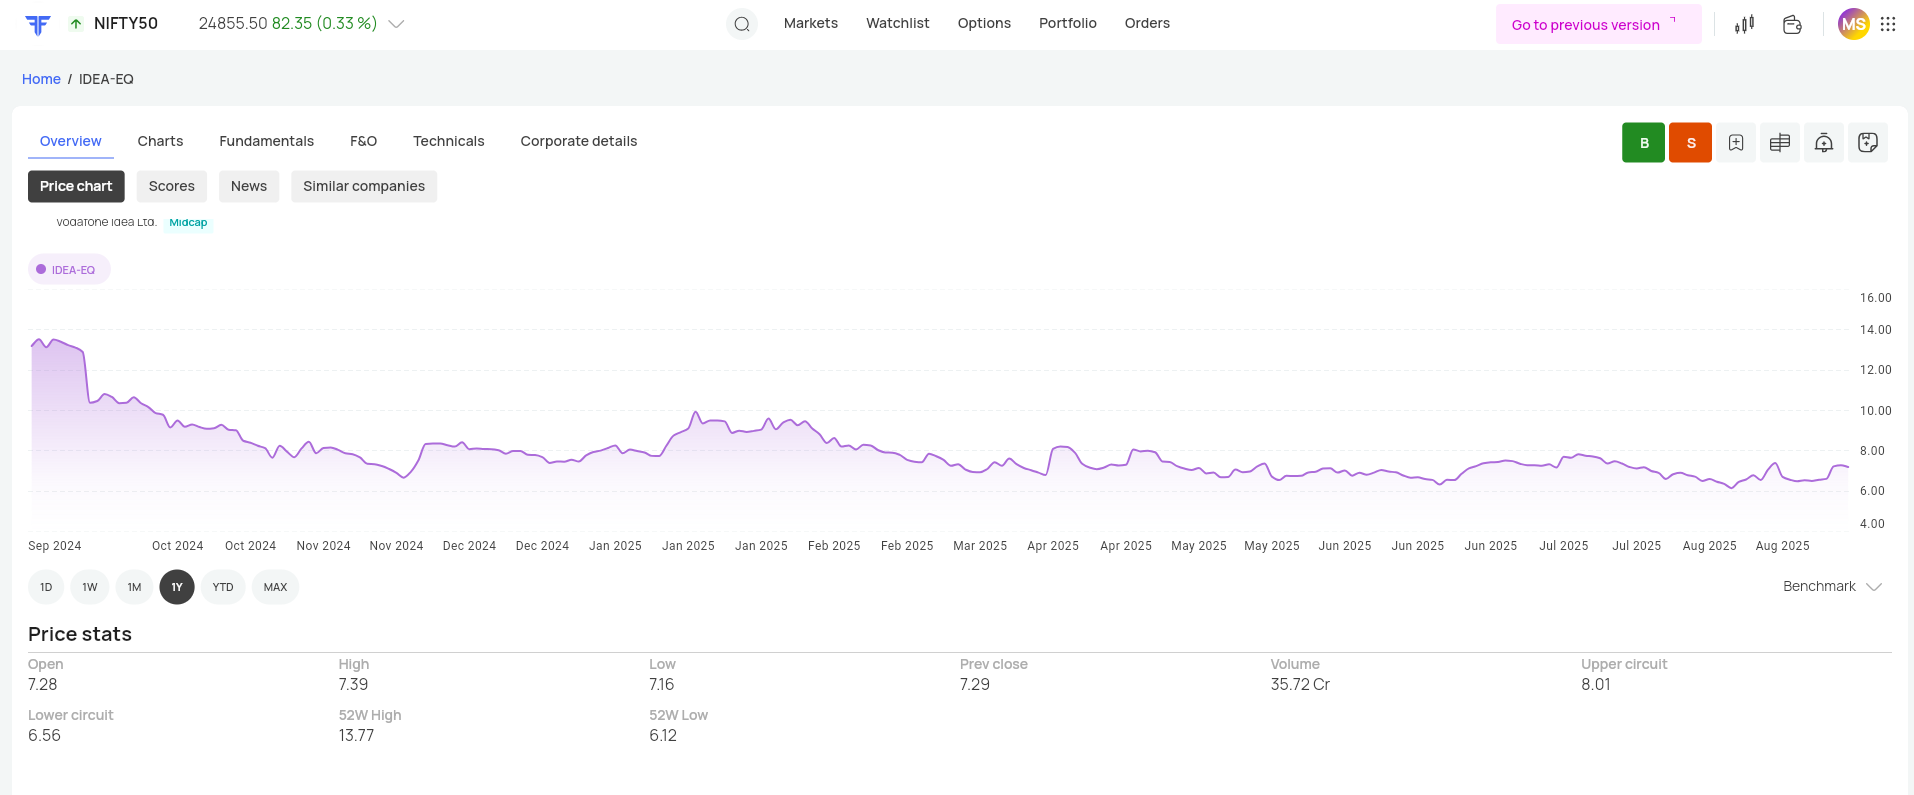Viewport: 1914px width, 795px height.
Task: Add a note using sticky note icon
Action: (x=1868, y=143)
